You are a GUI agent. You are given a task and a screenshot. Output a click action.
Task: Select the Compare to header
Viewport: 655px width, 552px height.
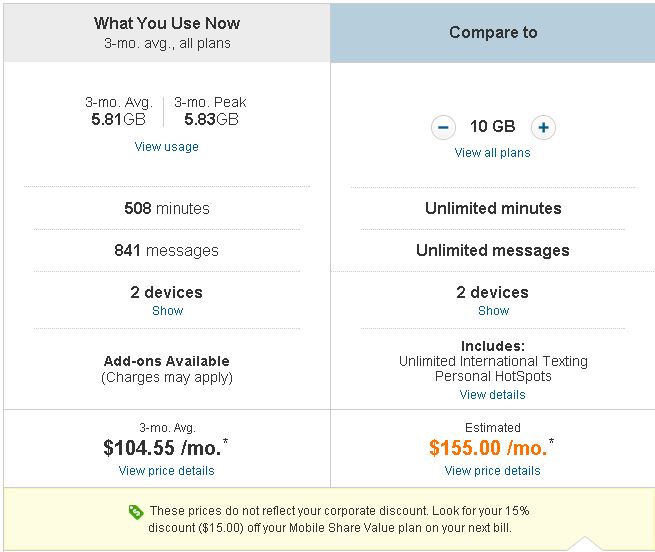[493, 33]
